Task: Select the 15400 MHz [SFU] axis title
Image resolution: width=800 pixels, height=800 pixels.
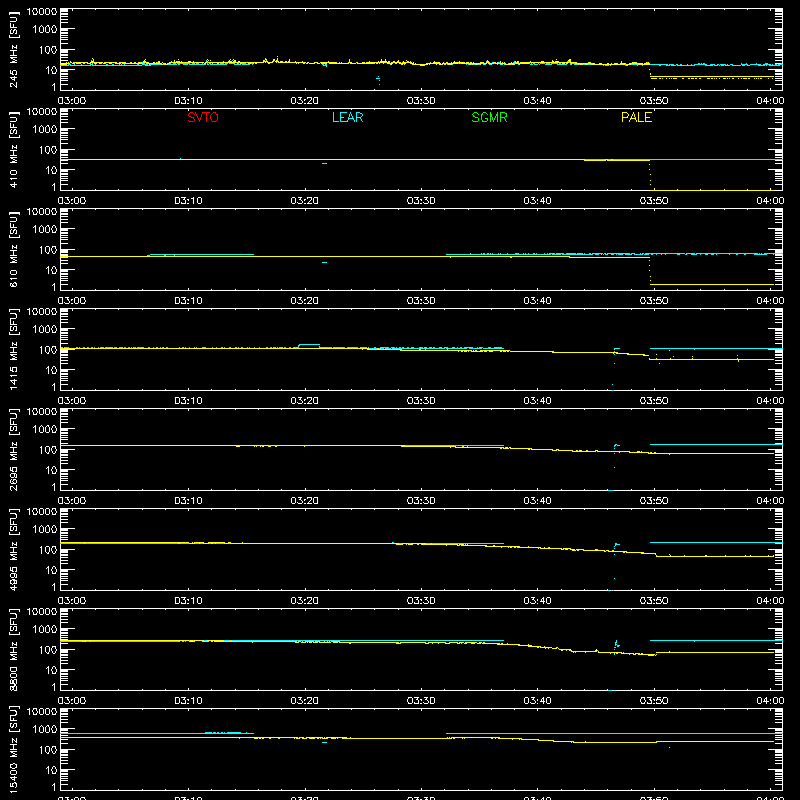Action: [x=14, y=749]
